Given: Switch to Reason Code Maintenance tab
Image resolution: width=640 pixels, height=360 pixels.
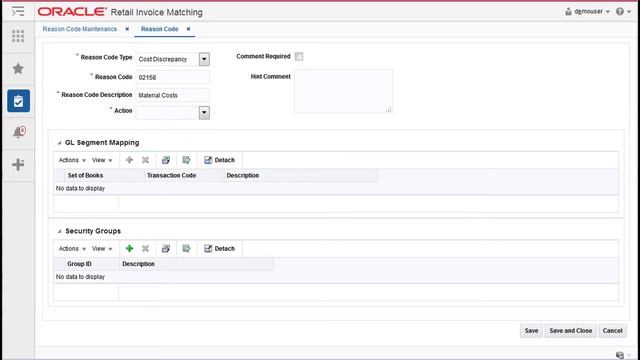Looking at the screenshot, I should click(80, 29).
